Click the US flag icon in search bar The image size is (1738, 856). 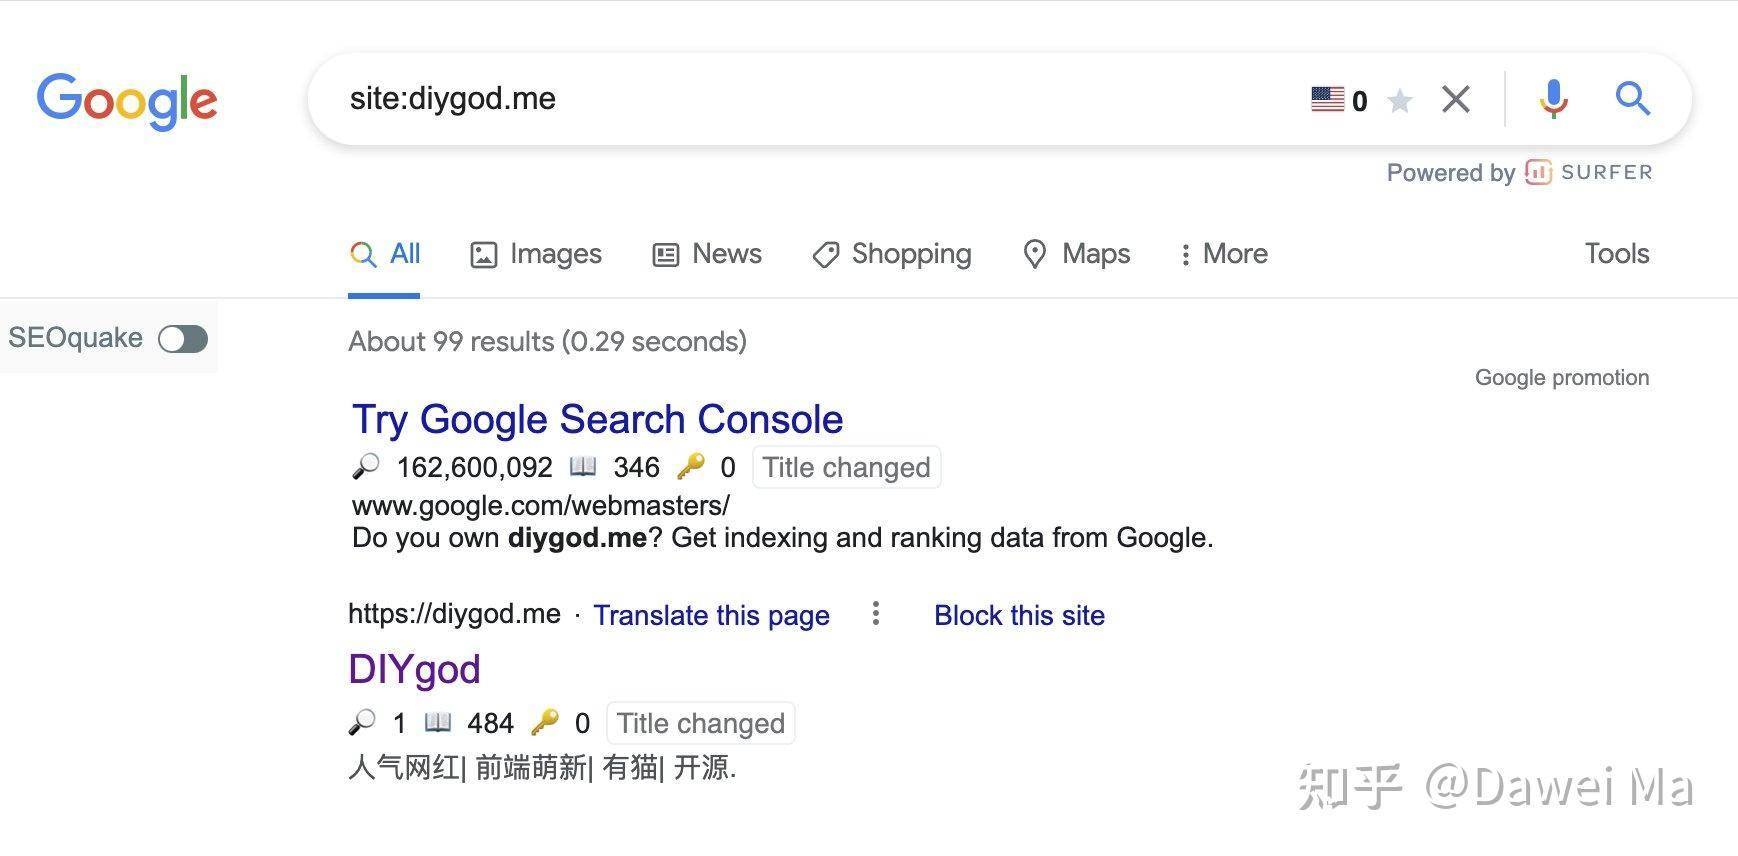click(1327, 100)
